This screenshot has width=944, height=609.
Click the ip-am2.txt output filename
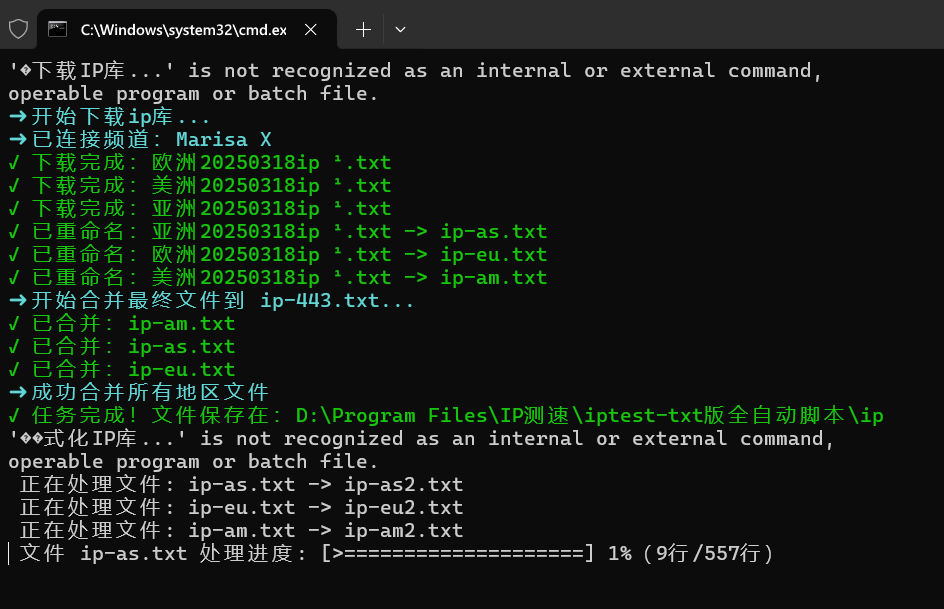click(404, 530)
